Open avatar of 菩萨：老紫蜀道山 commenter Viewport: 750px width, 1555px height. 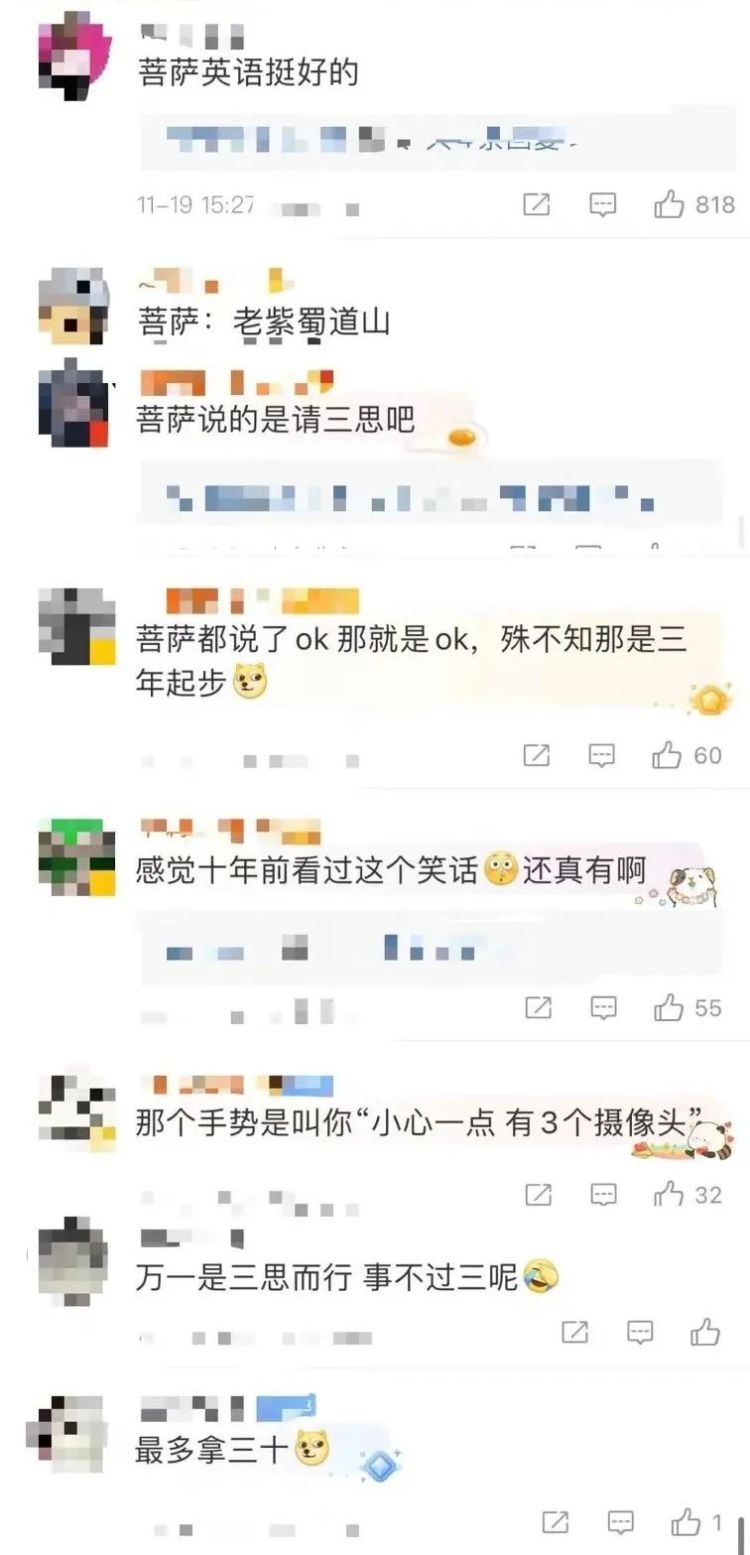click(x=73, y=305)
